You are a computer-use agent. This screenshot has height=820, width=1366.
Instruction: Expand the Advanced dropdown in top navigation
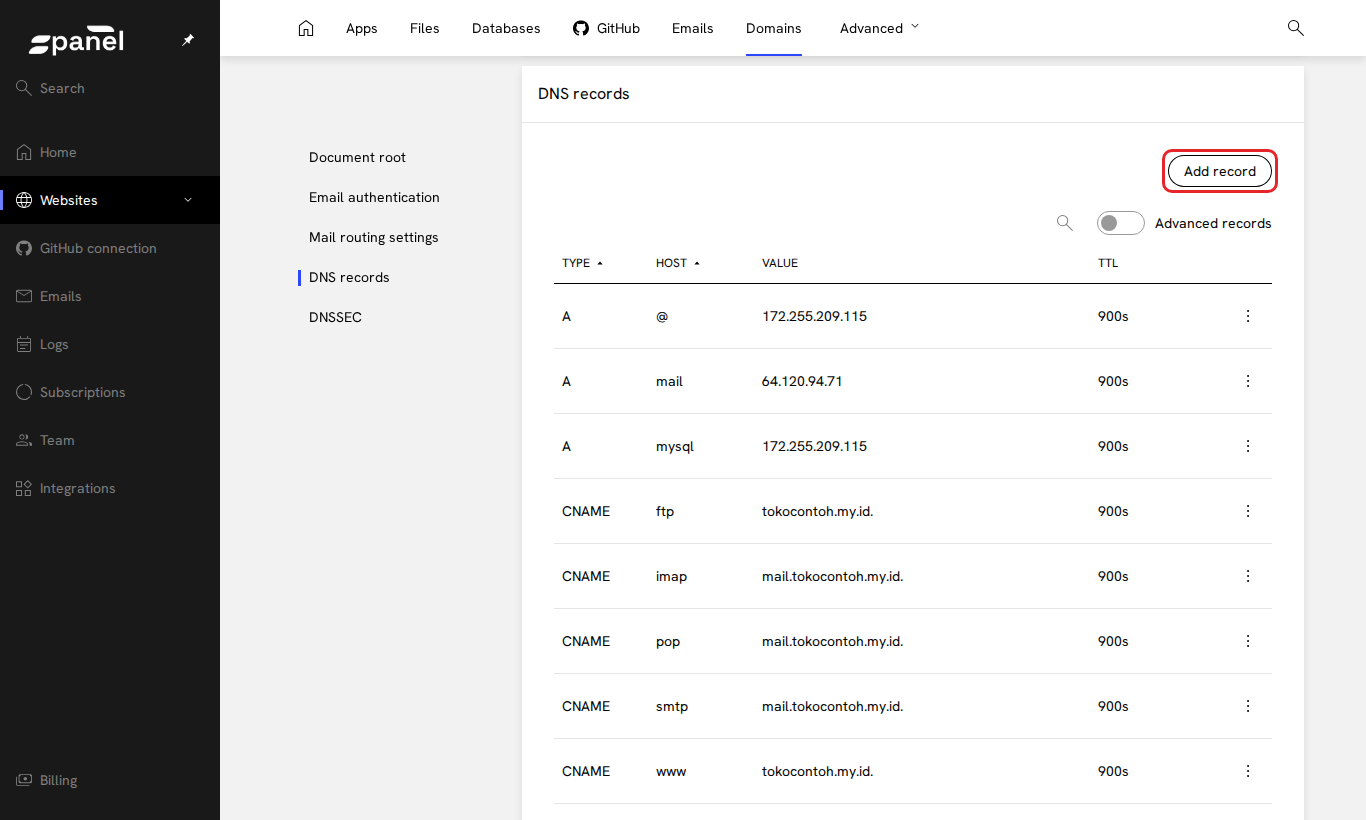click(x=879, y=28)
